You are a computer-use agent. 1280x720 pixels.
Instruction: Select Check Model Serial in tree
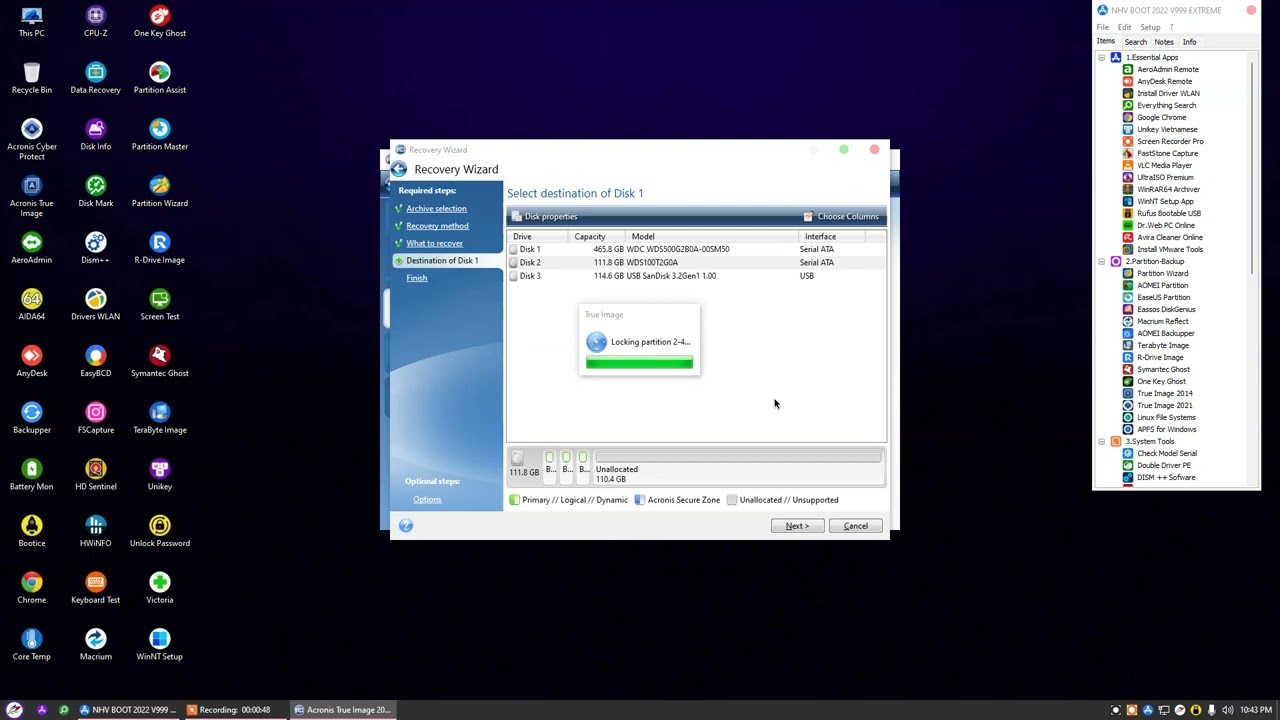pyautogui.click(x=1159, y=453)
